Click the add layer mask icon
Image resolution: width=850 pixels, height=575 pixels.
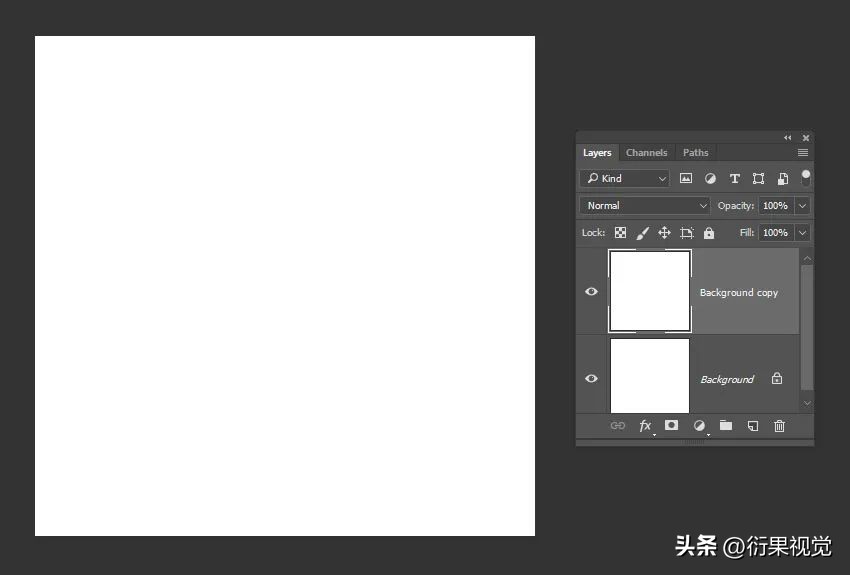tap(672, 425)
